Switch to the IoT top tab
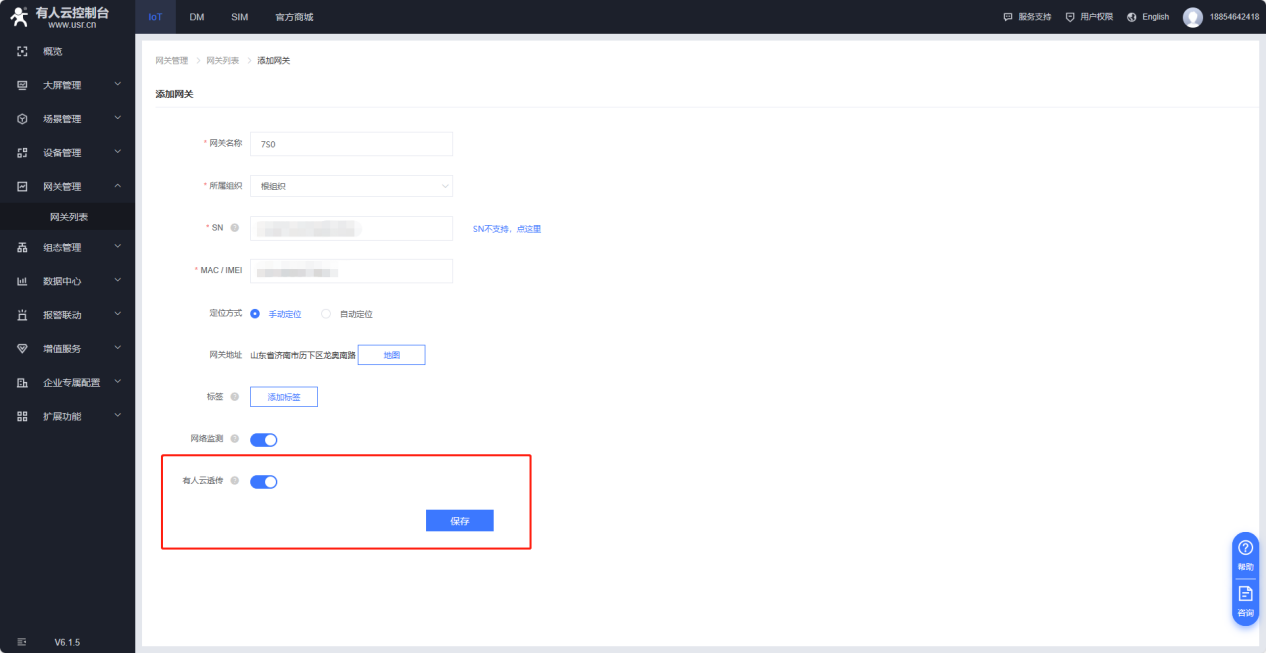Viewport: 1266px width, 653px height. (x=155, y=17)
